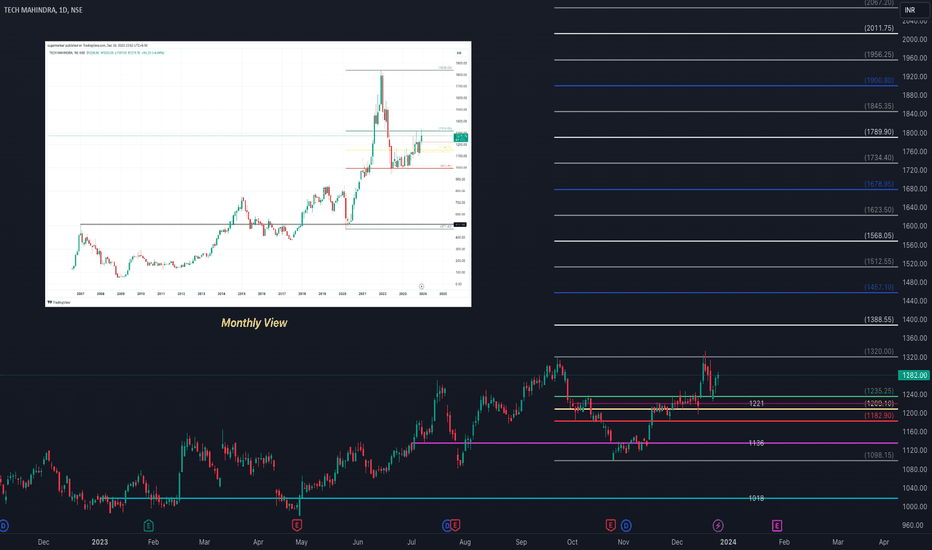Image resolution: width=932 pixels, height=550 pixels.
Task: Click the (1789.90) level label
Action: point(879,132)
